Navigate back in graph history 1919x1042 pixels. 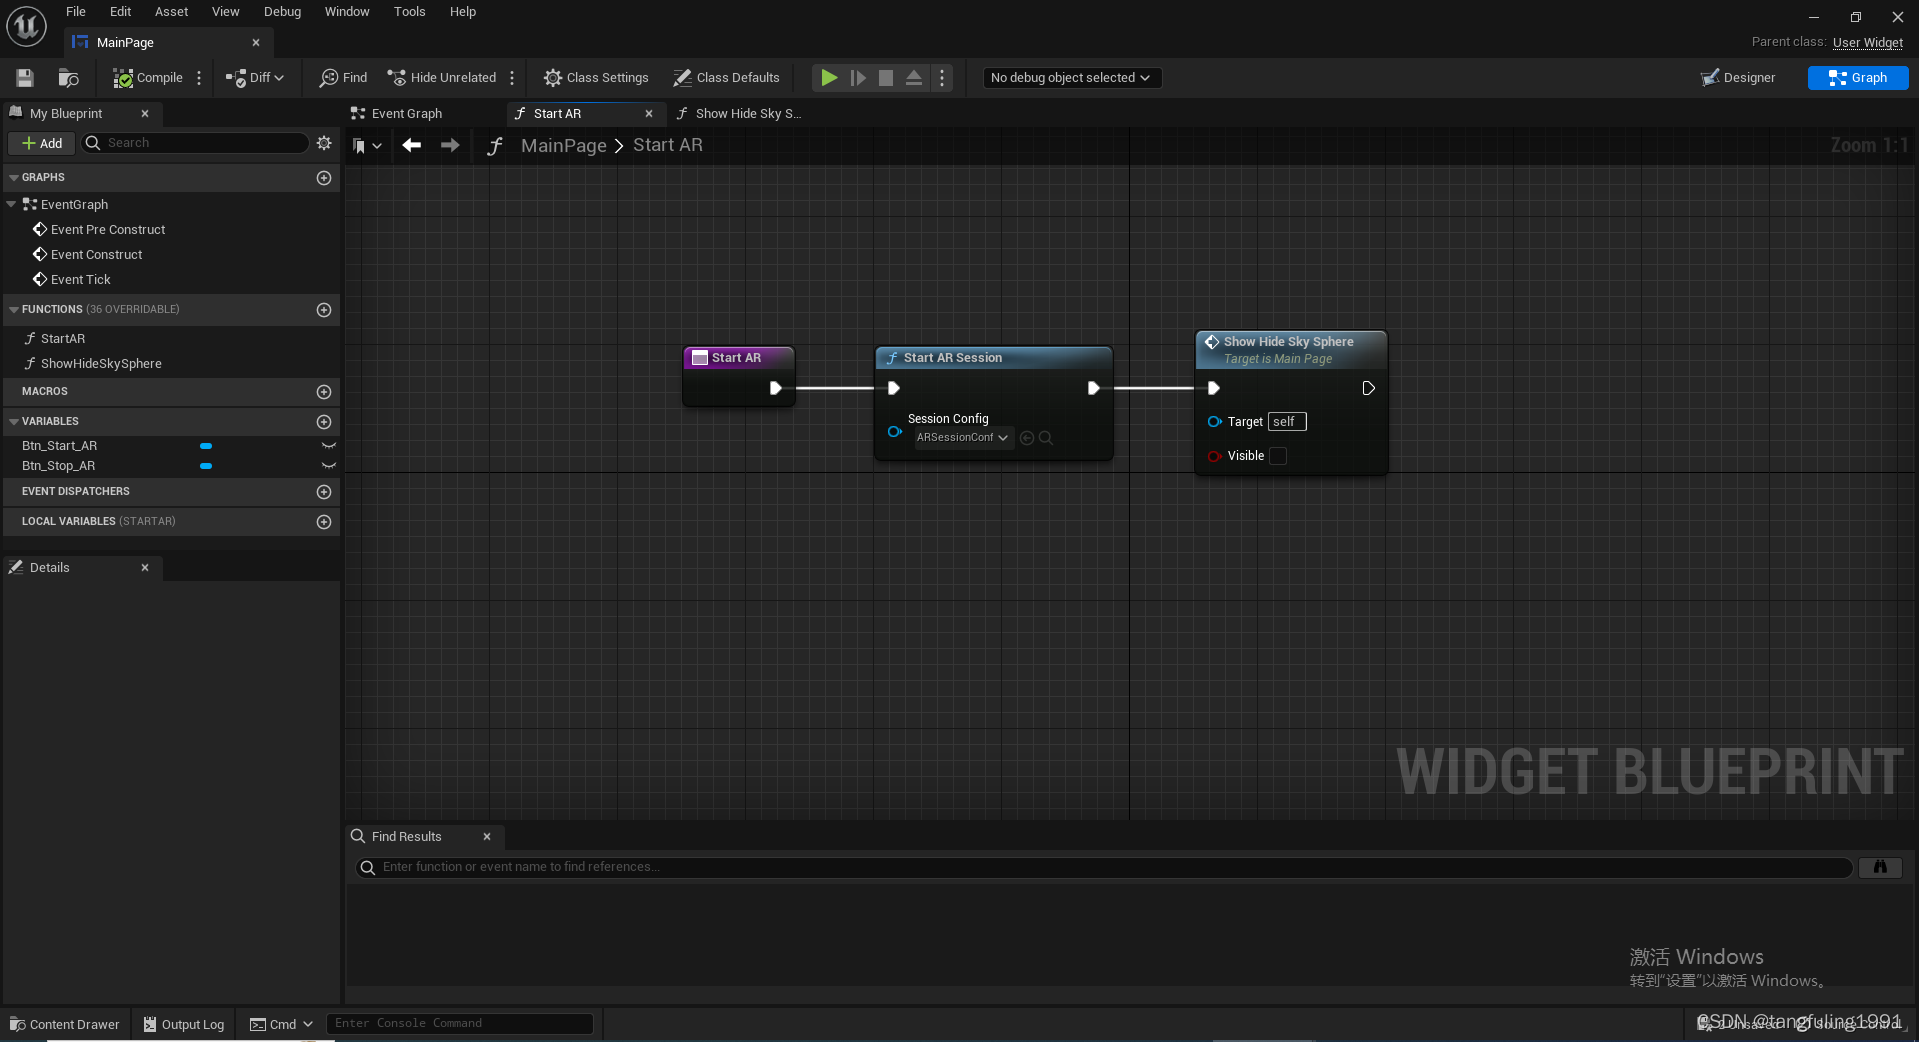coord(411,146)
